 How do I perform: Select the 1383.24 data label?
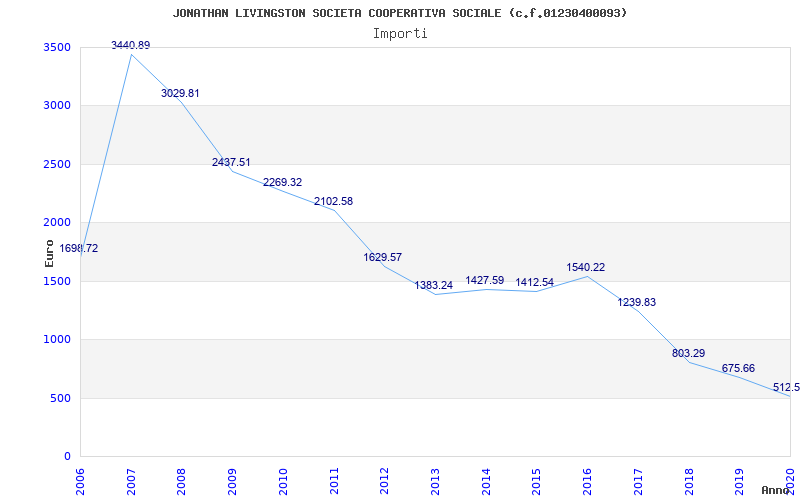[x=434, y=286]
